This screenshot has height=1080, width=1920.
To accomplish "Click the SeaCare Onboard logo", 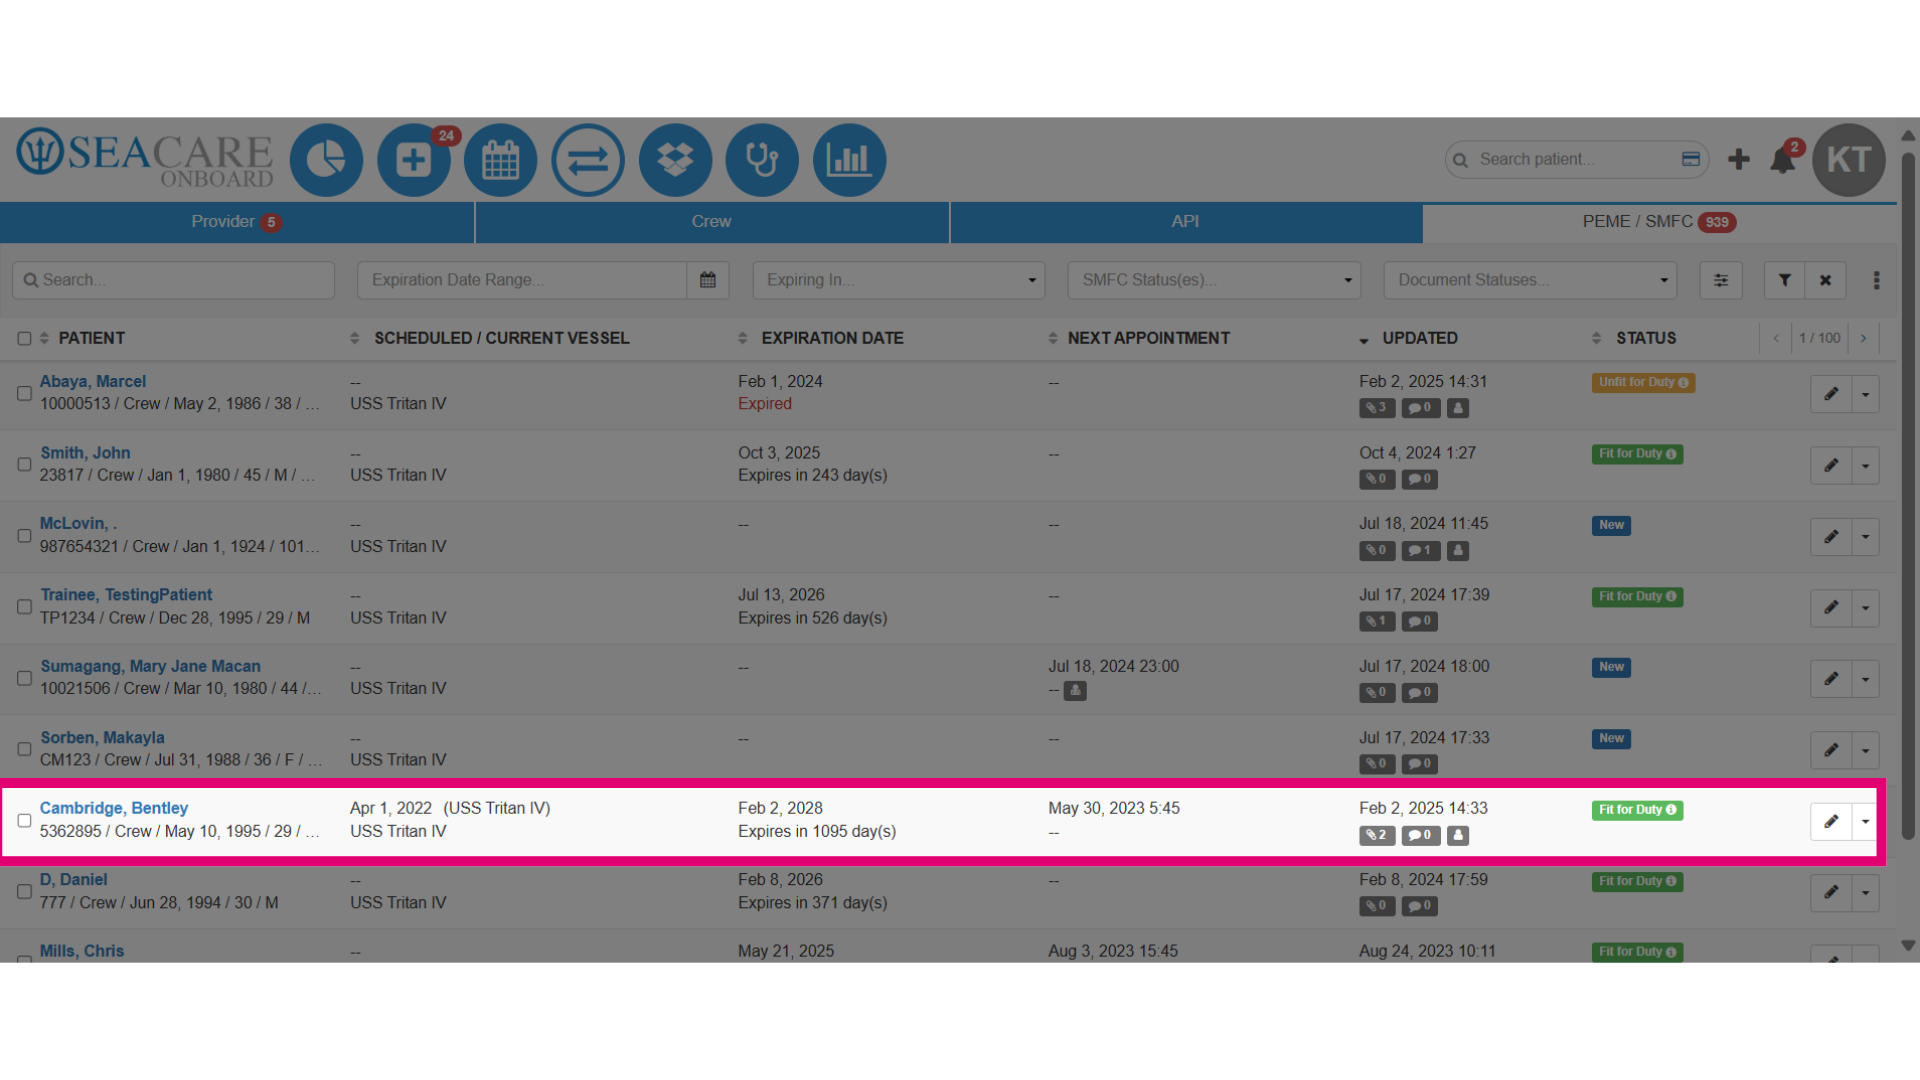I will click(145, 158).
